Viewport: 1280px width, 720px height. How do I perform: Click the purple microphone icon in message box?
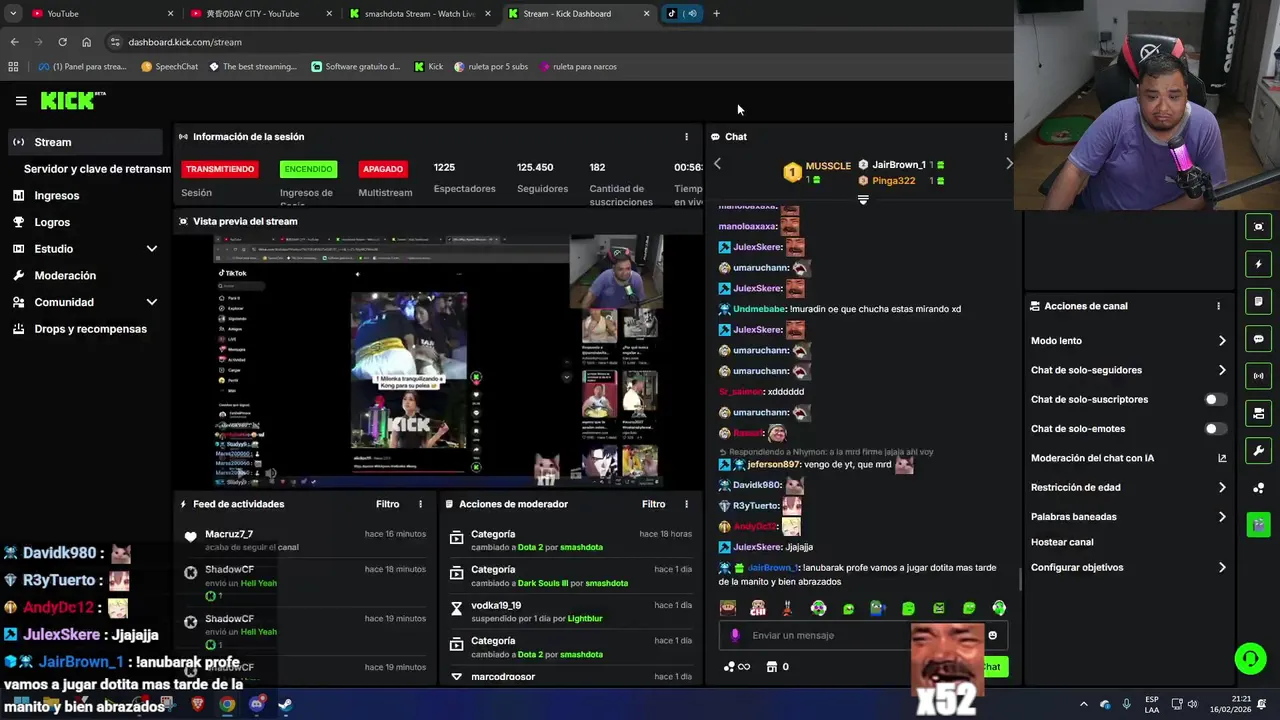click(735, 635)
